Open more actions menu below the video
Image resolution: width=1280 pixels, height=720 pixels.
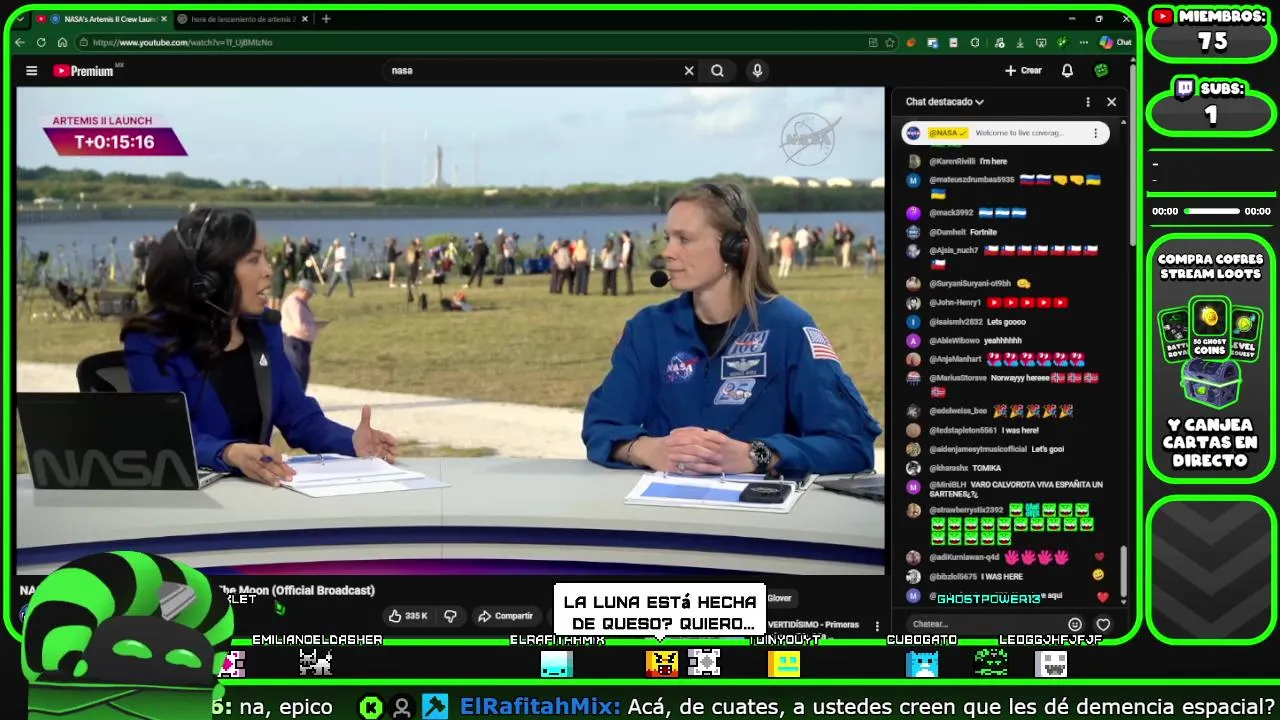(x=877, y=626)
